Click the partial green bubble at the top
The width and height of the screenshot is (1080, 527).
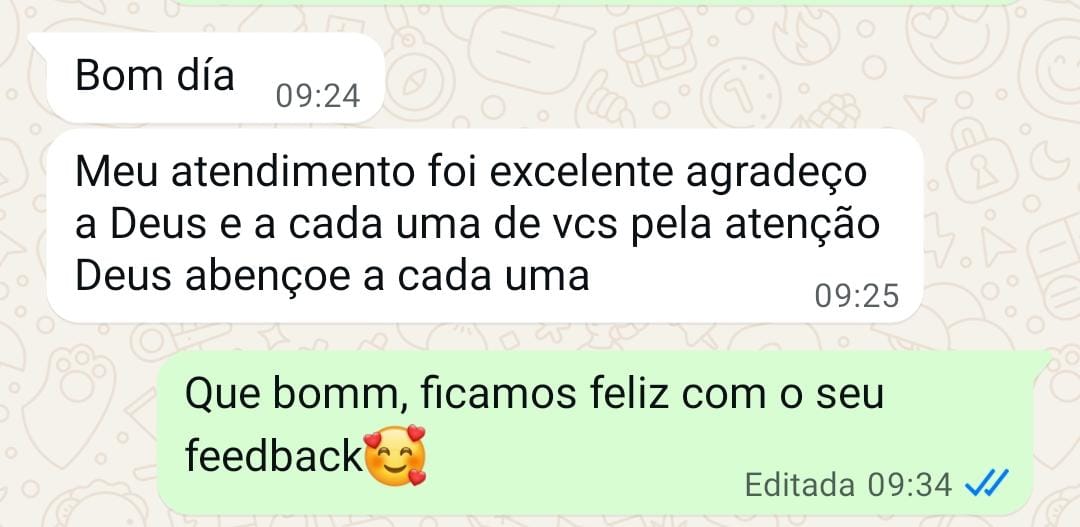(597, 2)
